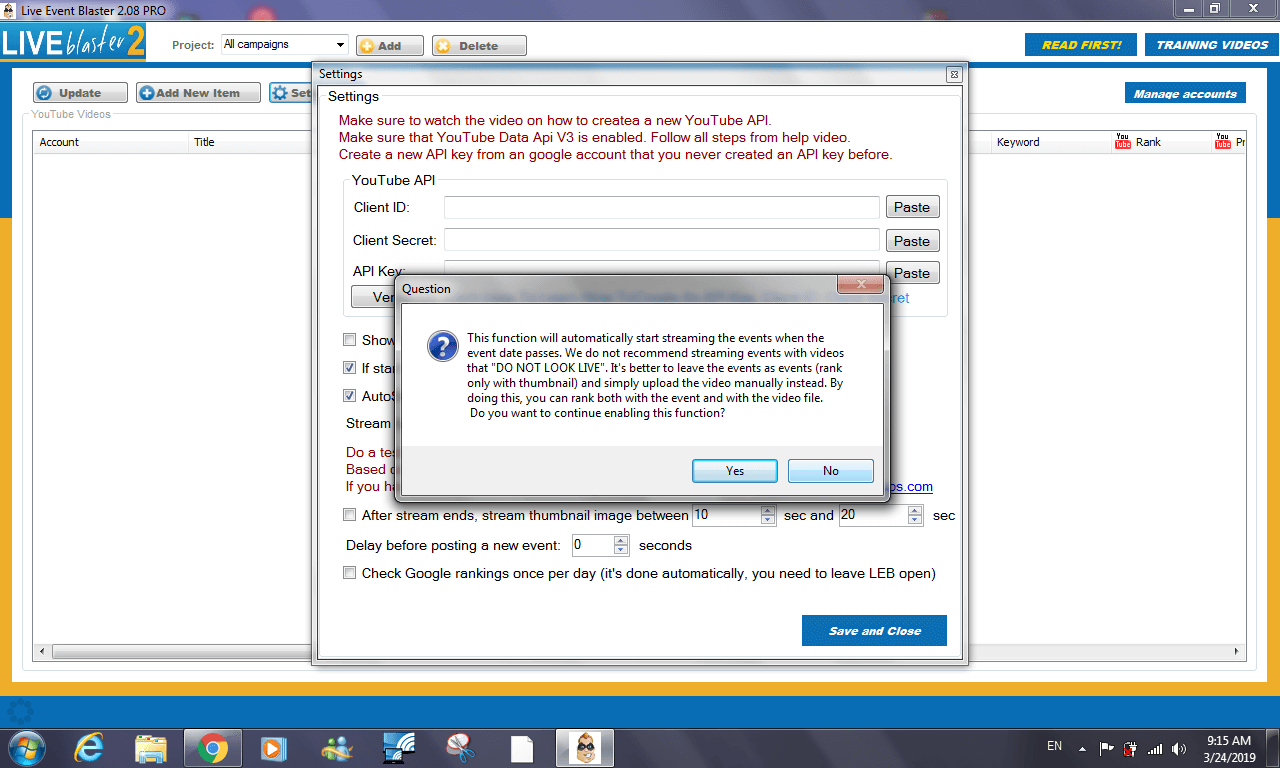Click Paste next to API Key
1280x768 pixels.
click(912, 272)
